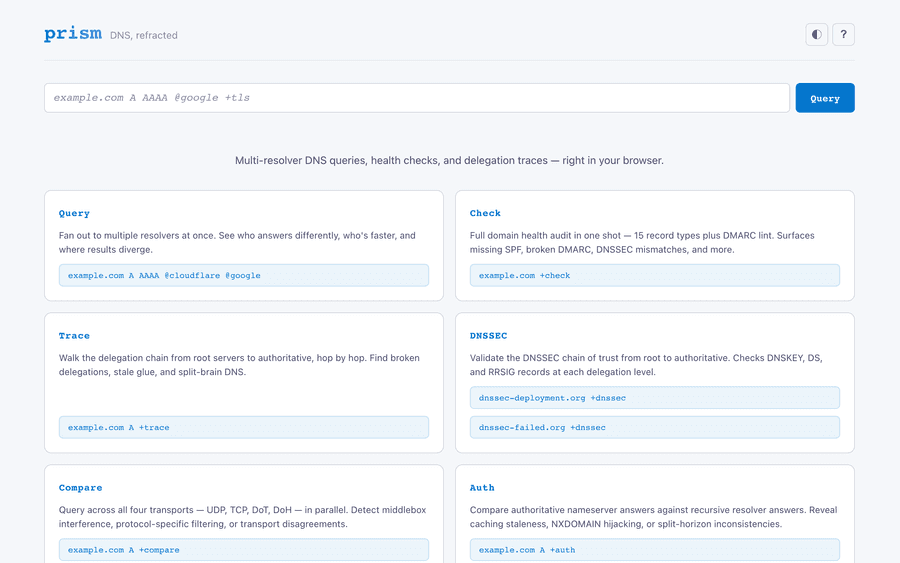Click the DNSSEC card heading
This screenshot has height=563, width=900.
[x=486, y=336]
